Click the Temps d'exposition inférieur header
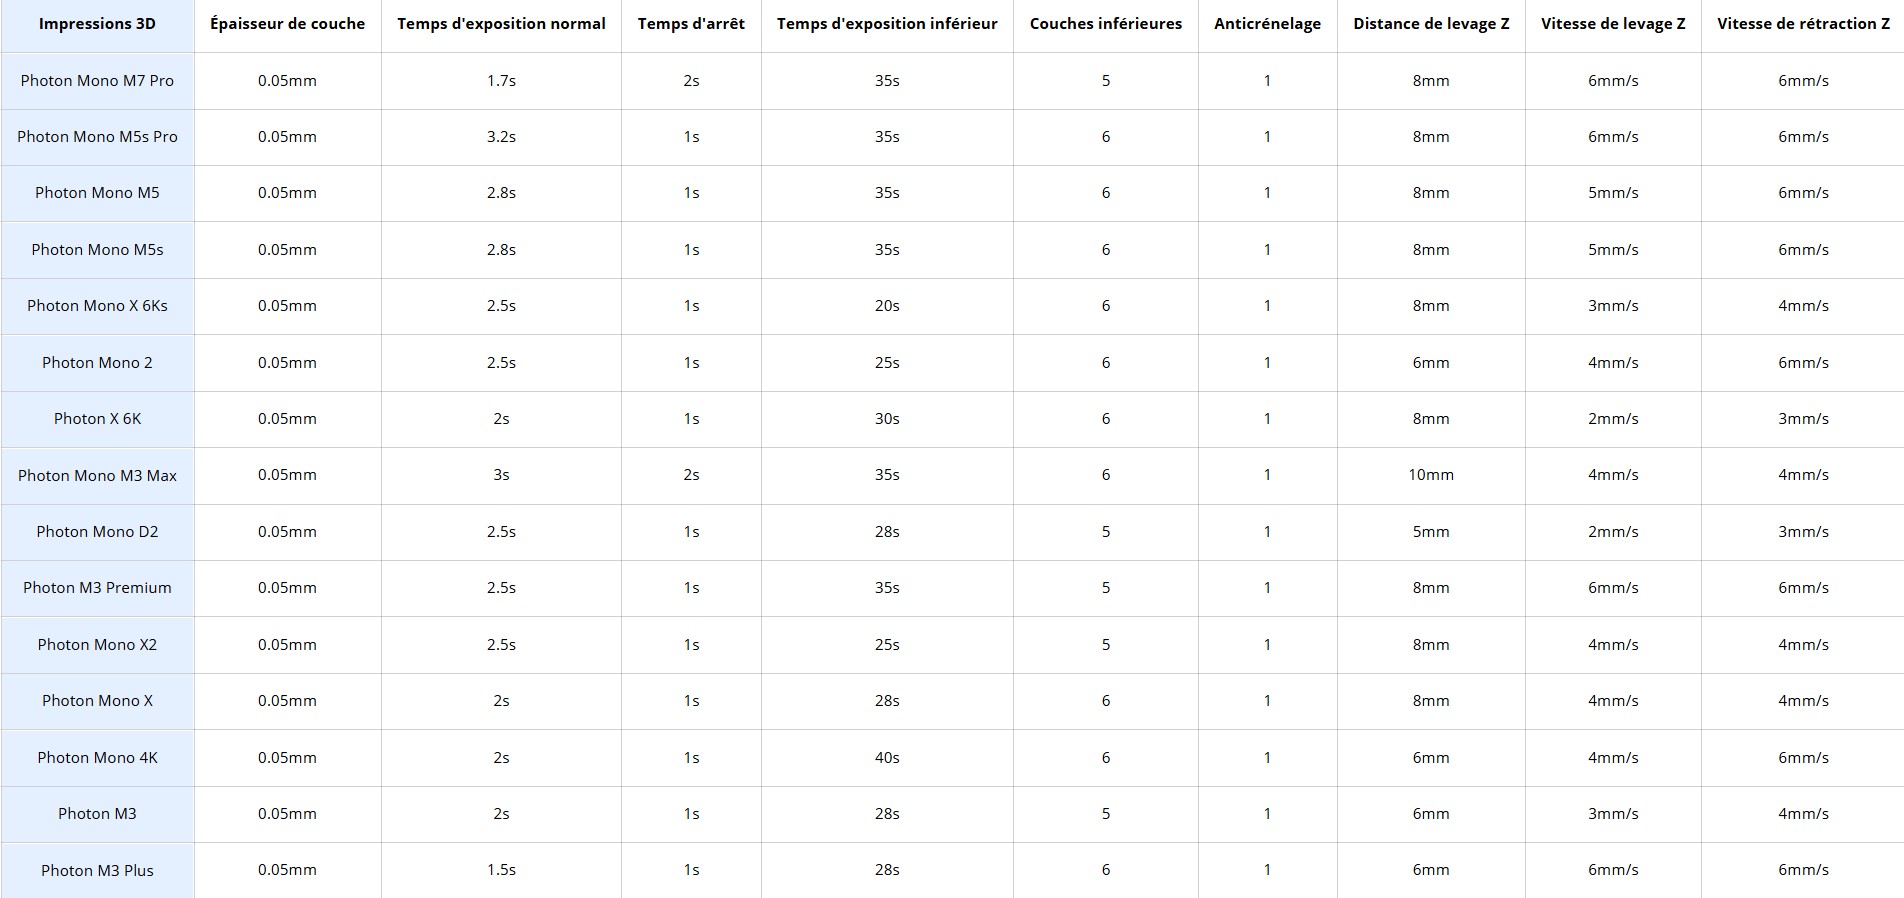This screenshot has height=898, width=1904. pyautogui.click(x=887, y=24)
